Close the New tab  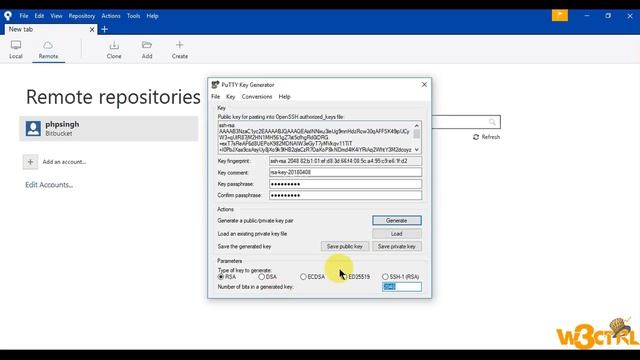[x=92, y=29]
